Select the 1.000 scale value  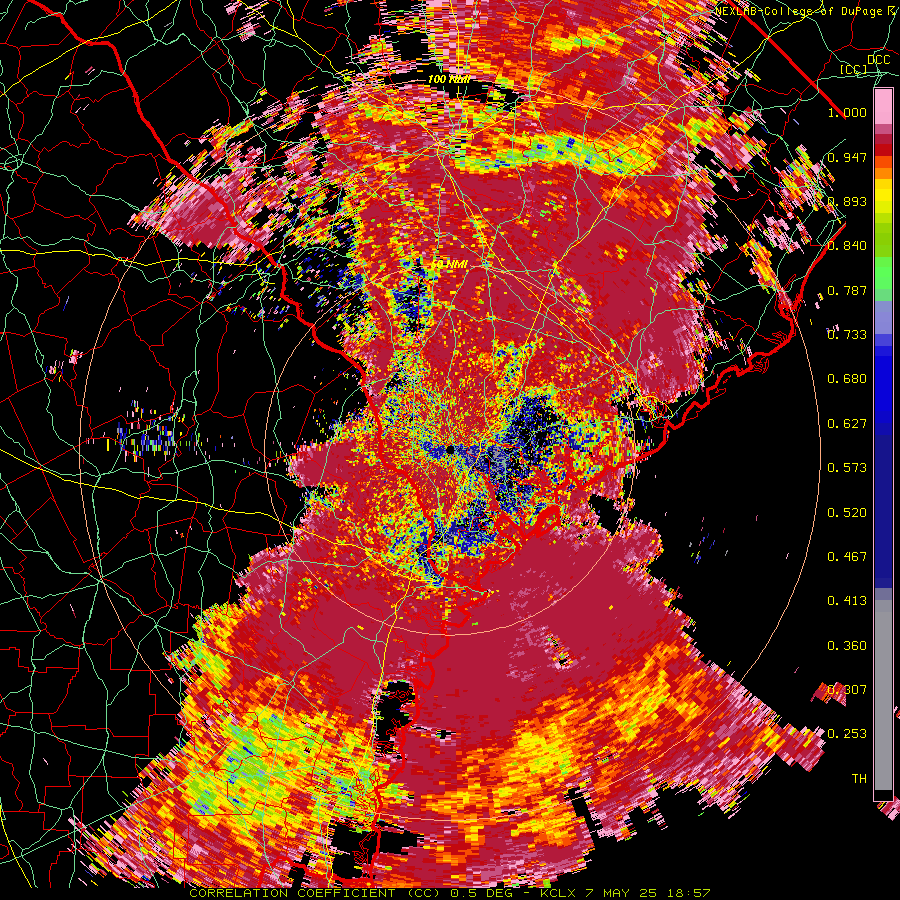(847, 112)
